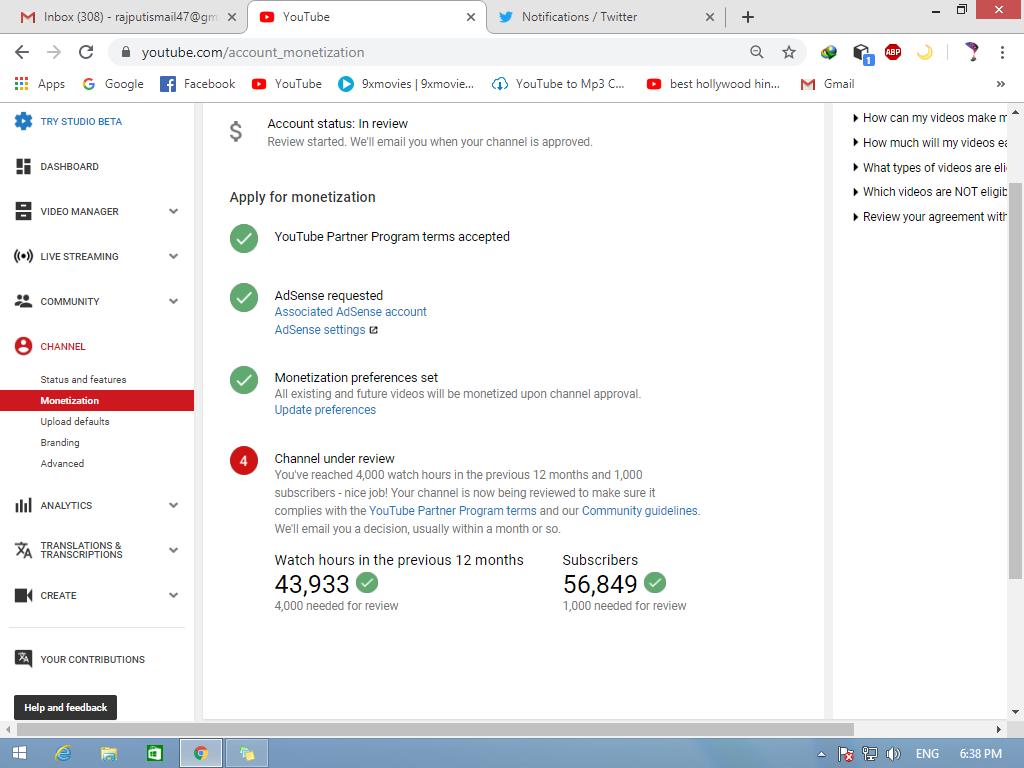Open the Apps grid bookmark icon
The image size is (1024, 768).
tap(22, 84)
